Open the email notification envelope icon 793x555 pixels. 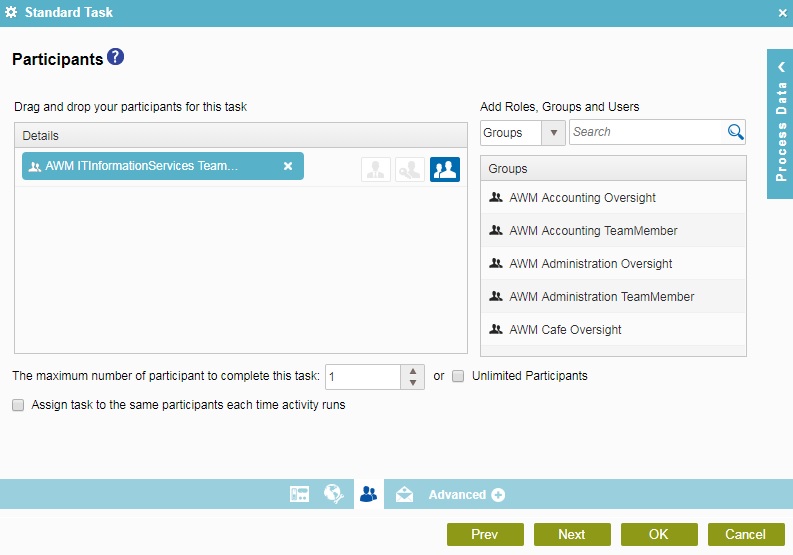click(404, 494)
